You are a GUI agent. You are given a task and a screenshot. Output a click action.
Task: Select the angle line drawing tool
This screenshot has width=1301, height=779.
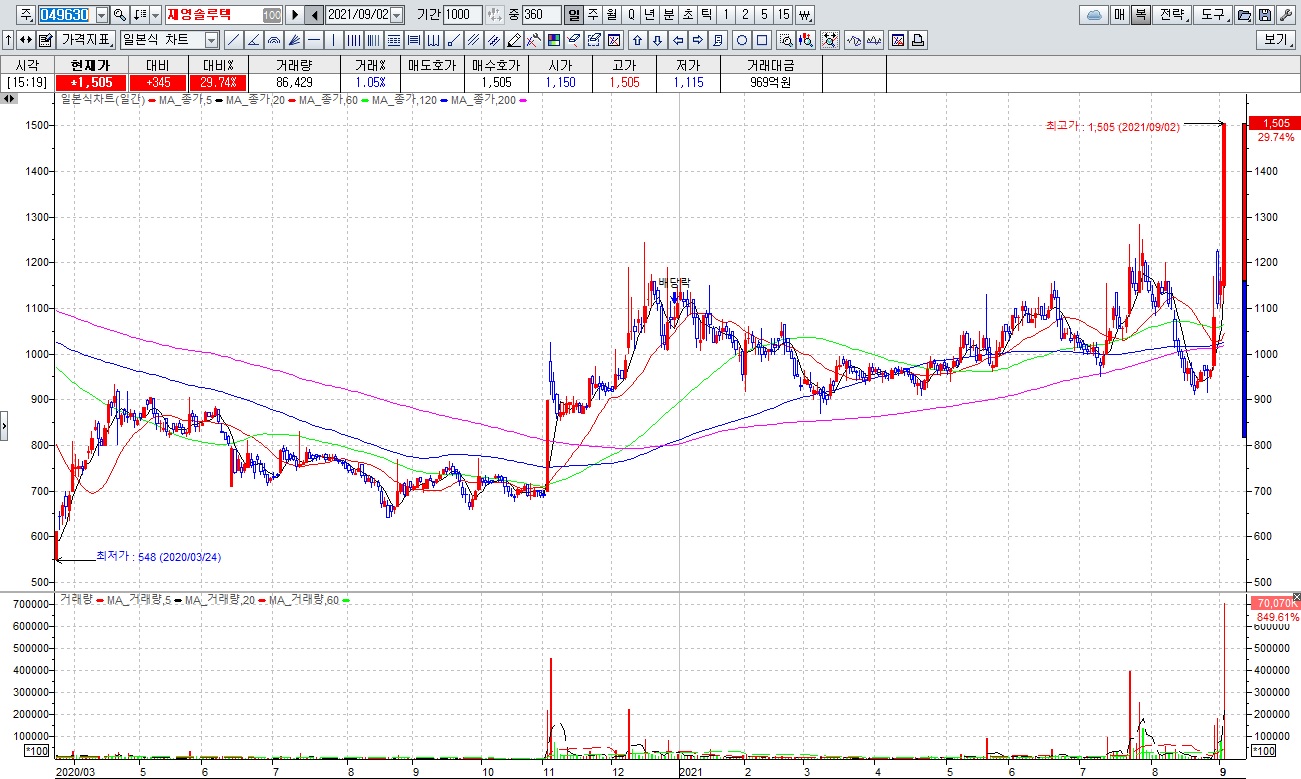[x=253, y=40]
